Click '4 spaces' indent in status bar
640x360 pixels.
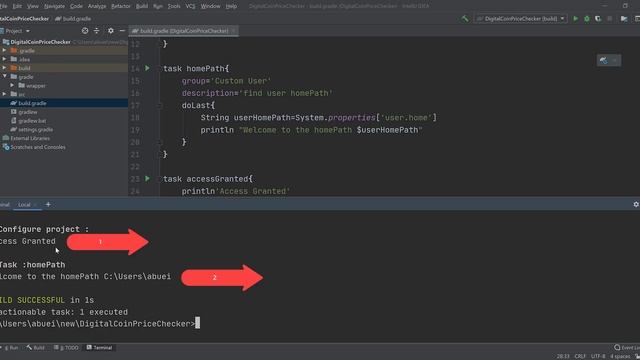point(620,356)
